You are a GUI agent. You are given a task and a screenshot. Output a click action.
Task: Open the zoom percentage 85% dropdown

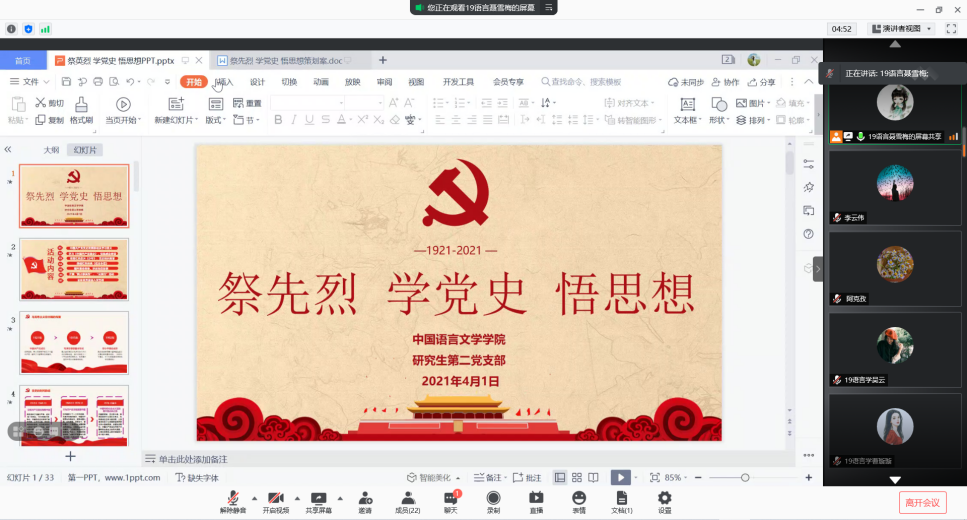[676, 477]
